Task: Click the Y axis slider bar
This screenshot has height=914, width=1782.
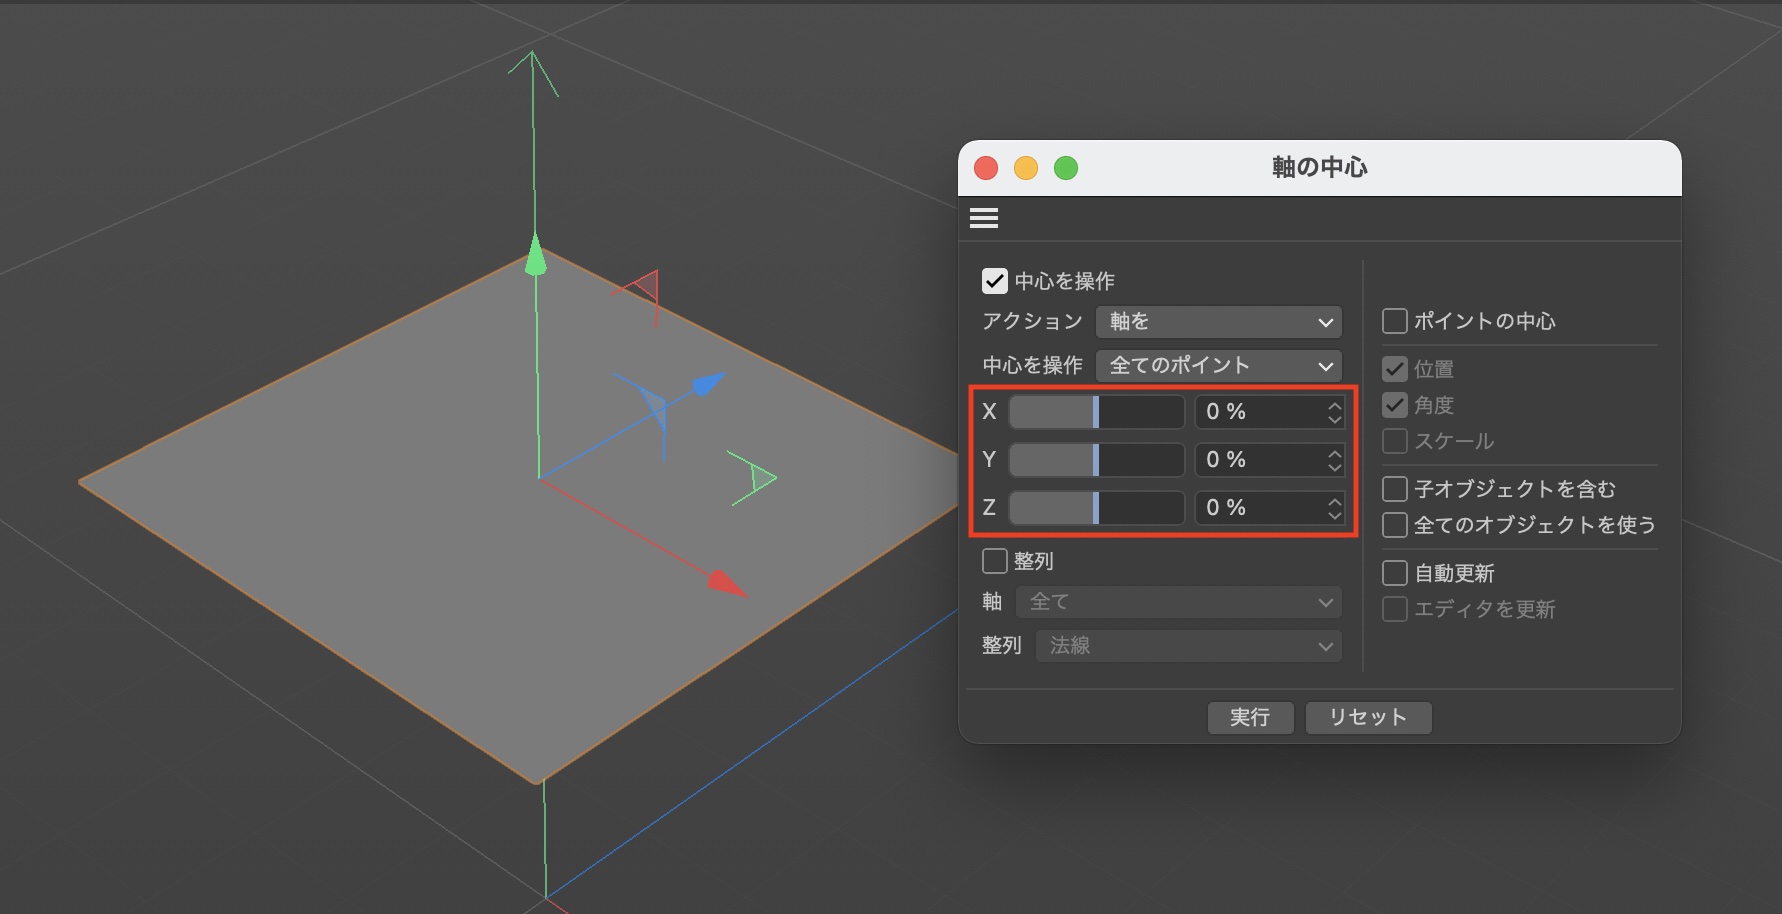Action: (x=1096, y=460)
